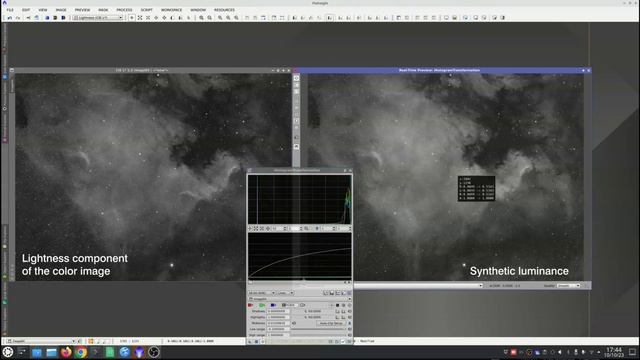This screenshot has width=640, height=360.
Task: Open the IMAGE menu
Action: coord(61,10)
